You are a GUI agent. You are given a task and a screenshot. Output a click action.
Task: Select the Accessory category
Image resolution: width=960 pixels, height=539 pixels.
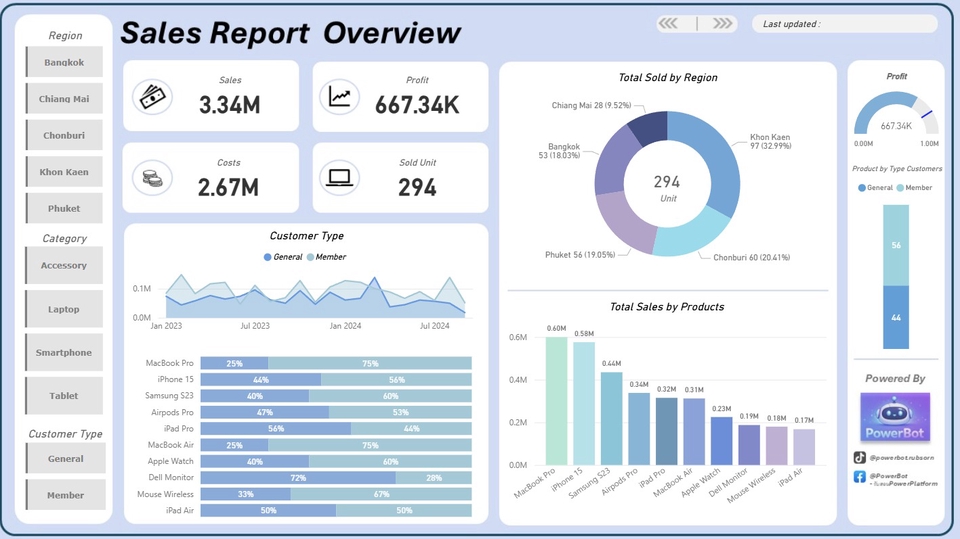64,265
